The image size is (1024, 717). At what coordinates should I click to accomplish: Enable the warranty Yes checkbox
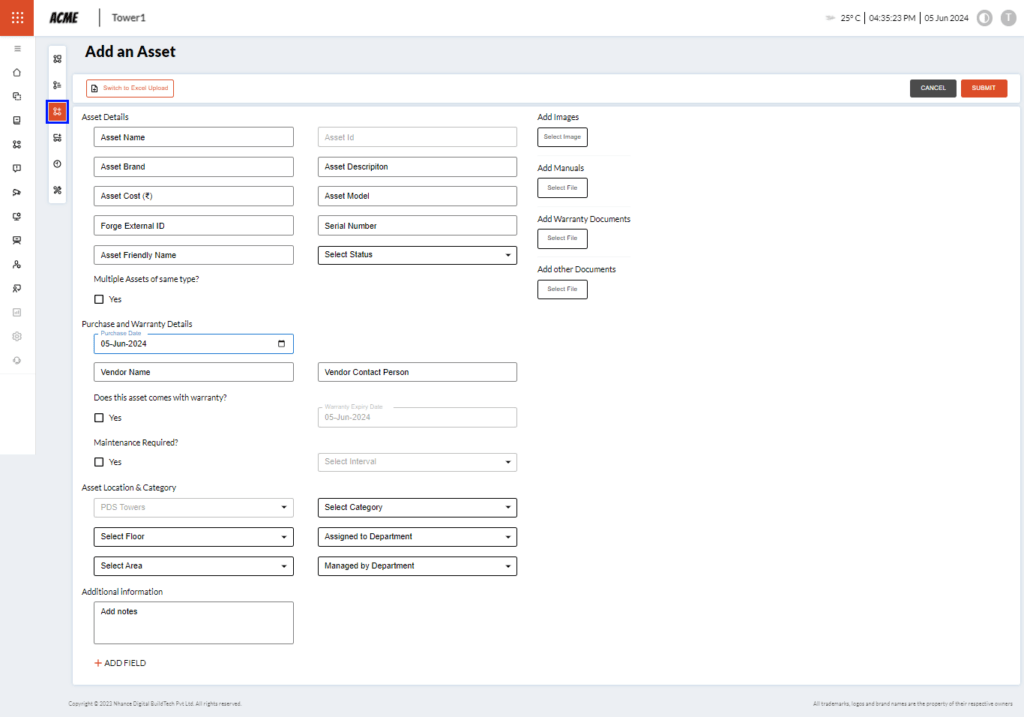99,418
